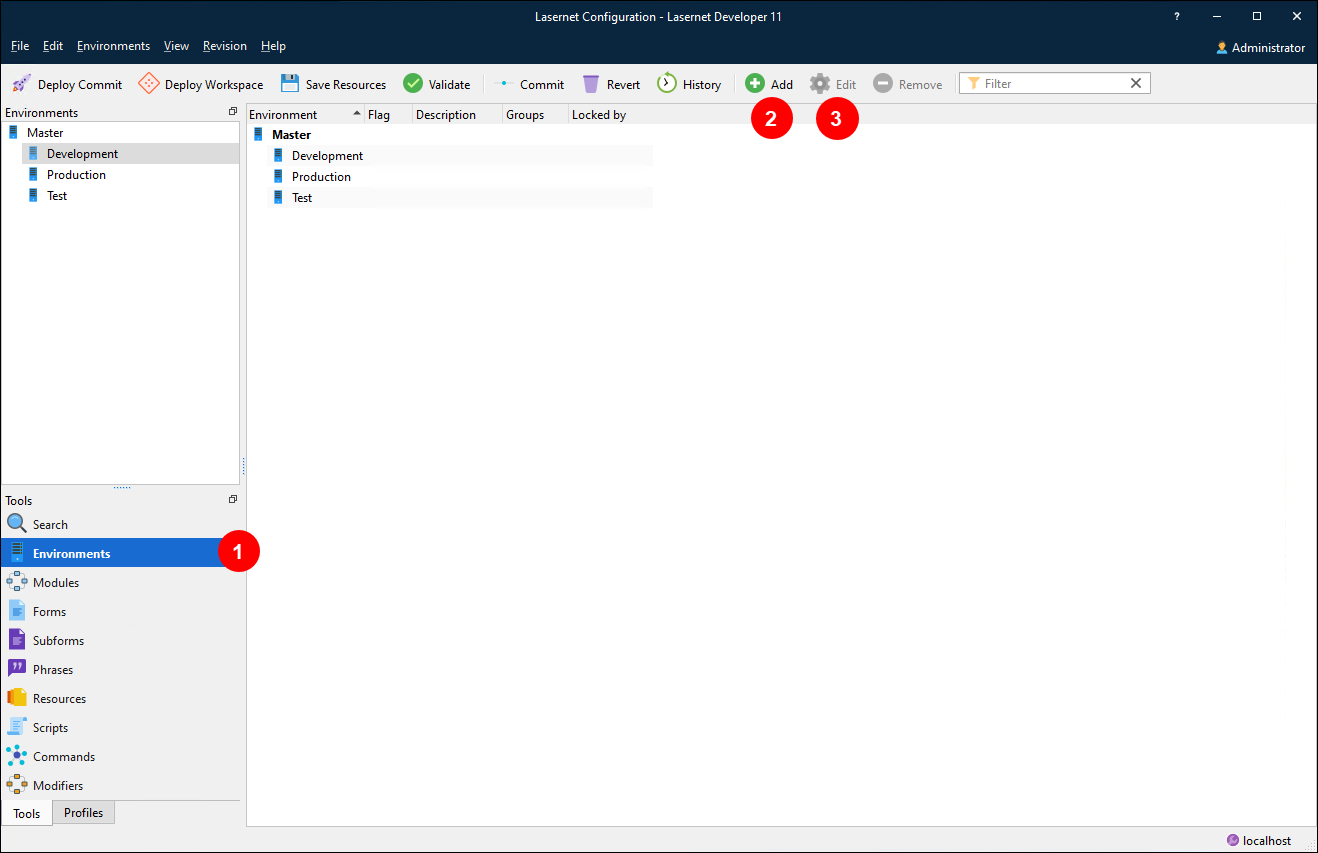1318x853 pixels.
Task: Click the Deploy Commit rocket icon
Action: (21, 84)
